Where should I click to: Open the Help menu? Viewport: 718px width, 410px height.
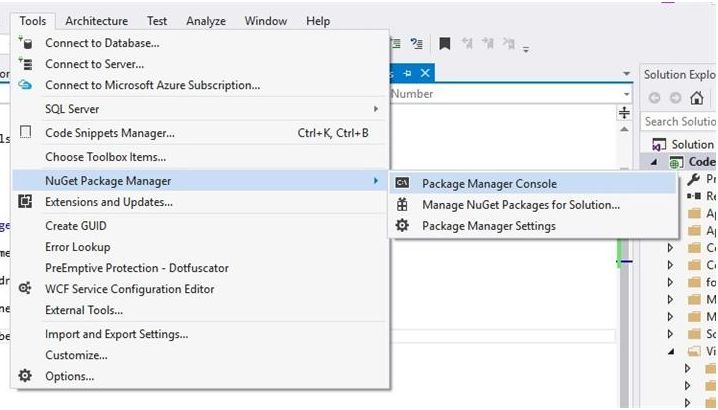pos(318,21)
